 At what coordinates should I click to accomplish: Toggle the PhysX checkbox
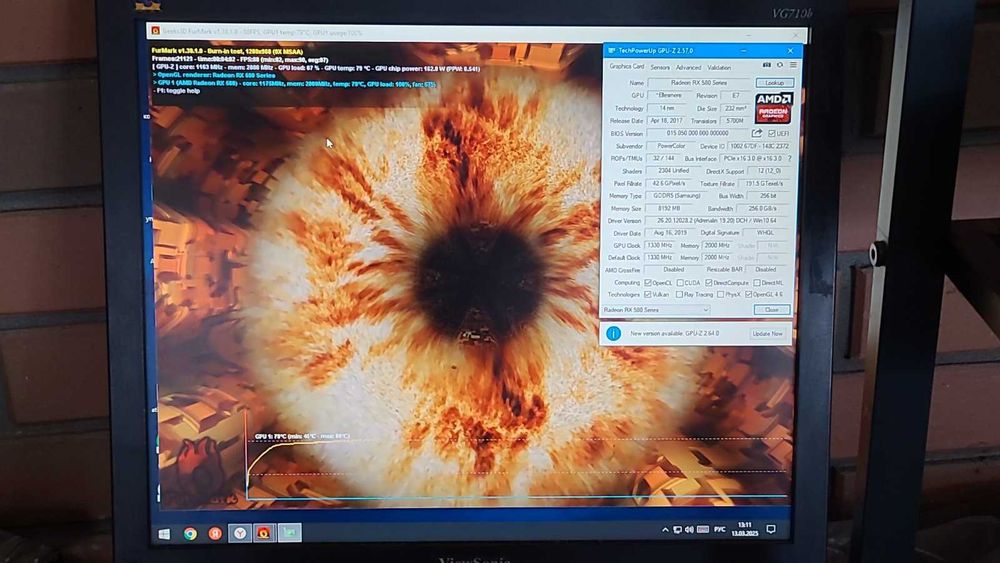pyautogui.click(x=720, y=295)
